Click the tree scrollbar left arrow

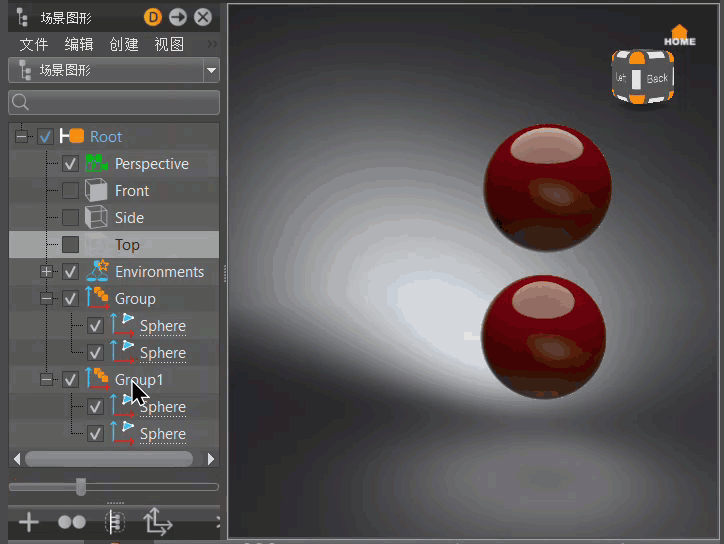(17, 459)
